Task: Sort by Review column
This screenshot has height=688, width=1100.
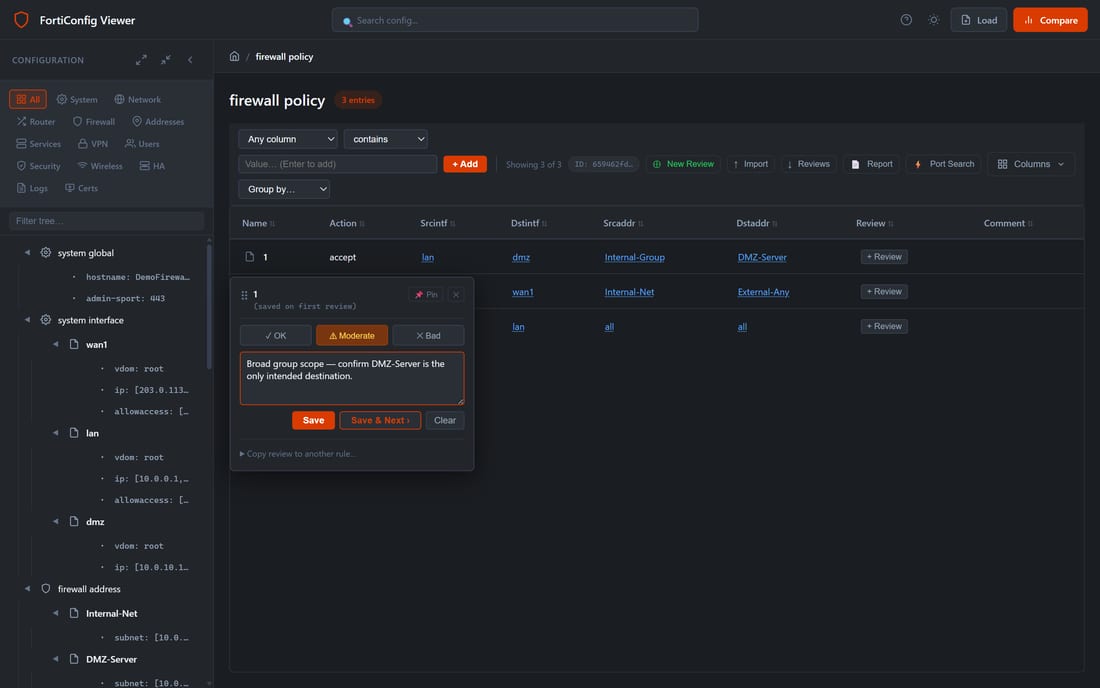Action: click(x=874, y=223)
